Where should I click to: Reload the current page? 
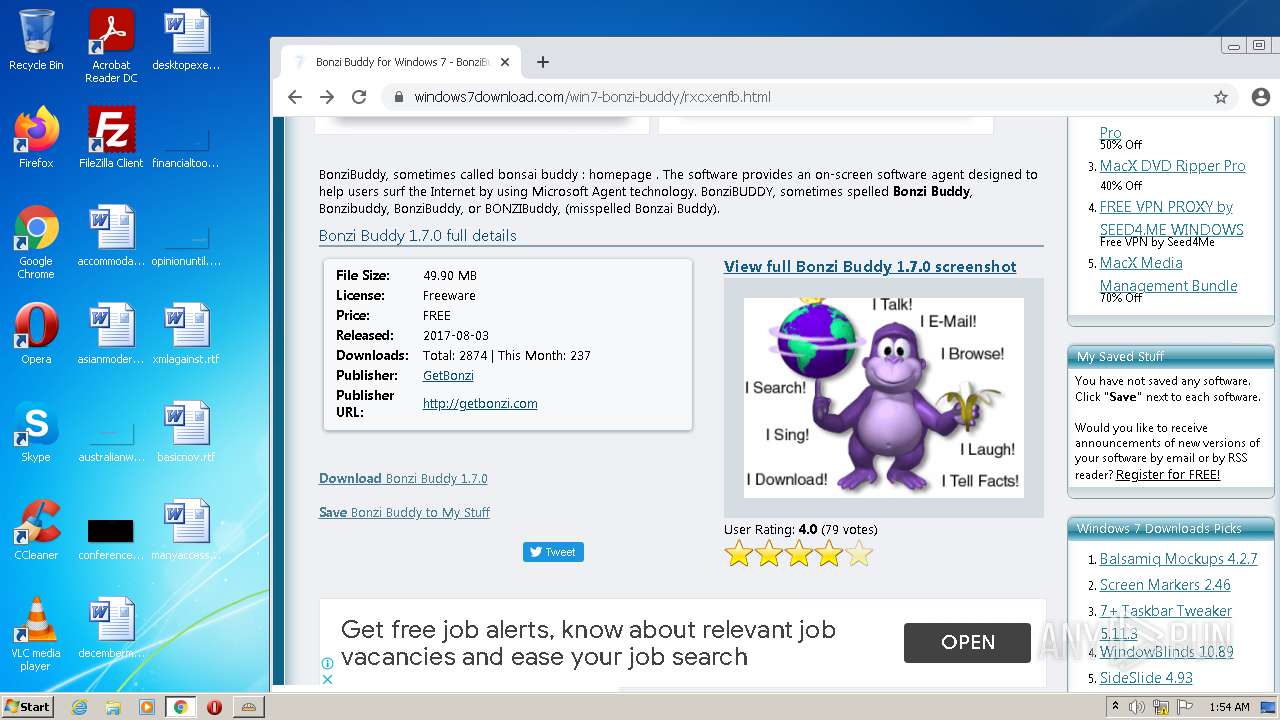pos(359,97)
